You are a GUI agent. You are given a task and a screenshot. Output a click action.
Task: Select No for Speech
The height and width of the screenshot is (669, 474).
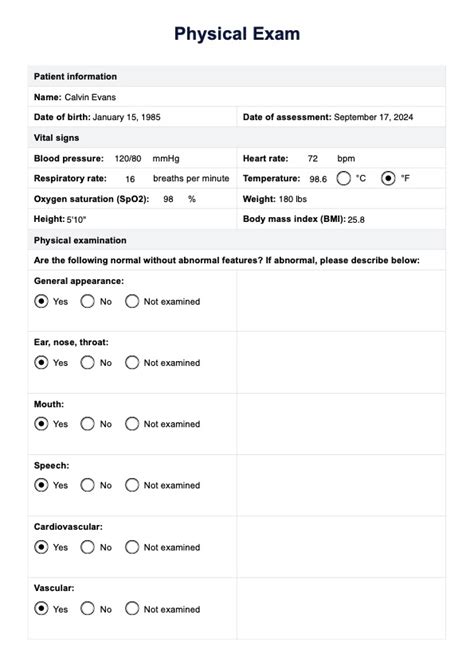(x=87, y=485)
